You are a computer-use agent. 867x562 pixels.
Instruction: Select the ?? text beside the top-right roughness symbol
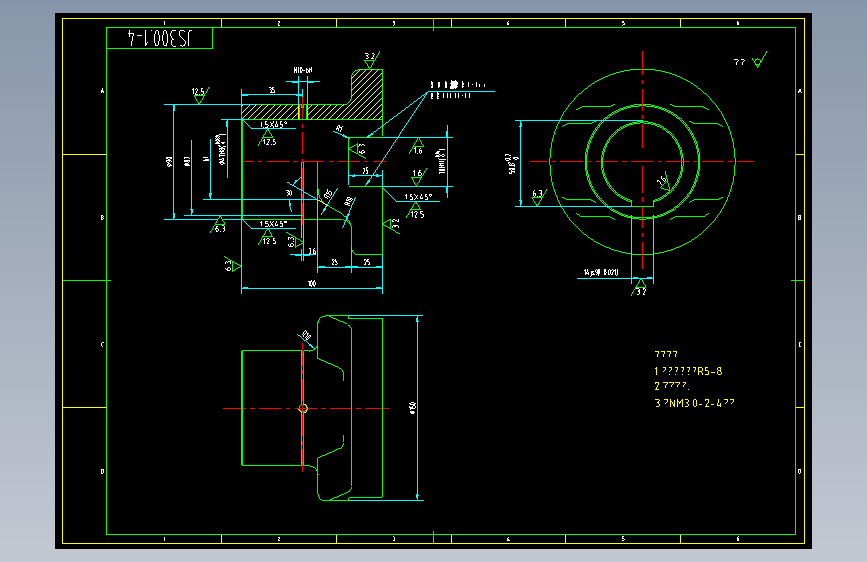tap(739, 62)
